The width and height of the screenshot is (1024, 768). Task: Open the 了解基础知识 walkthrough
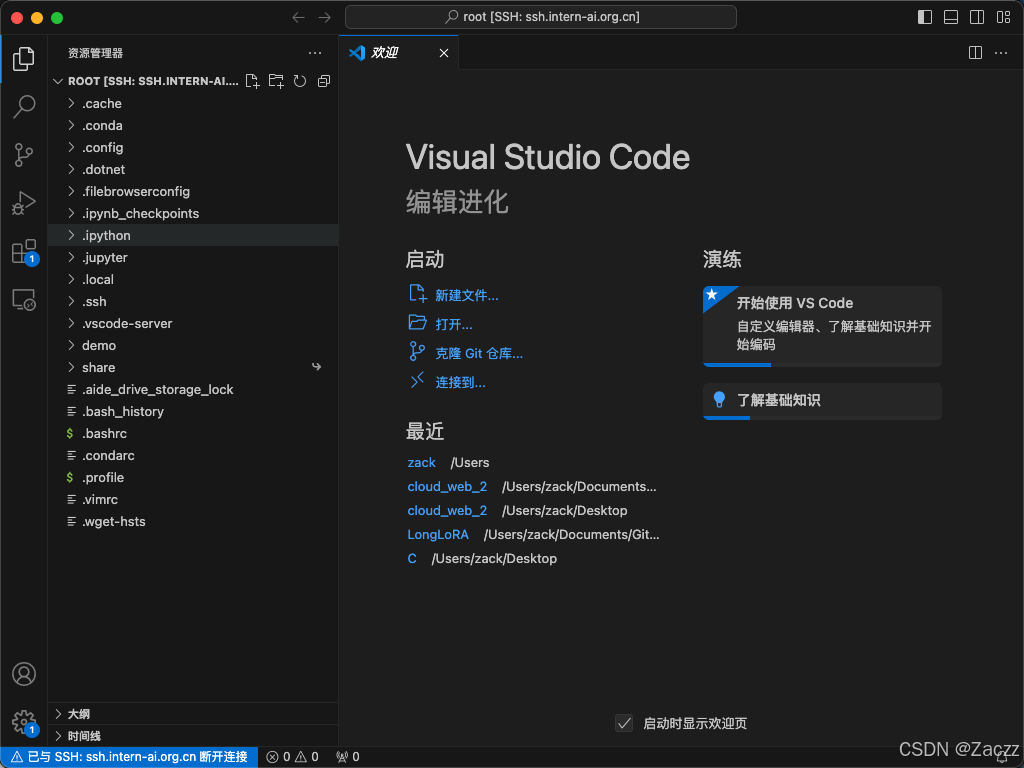[x=822, y=400]
